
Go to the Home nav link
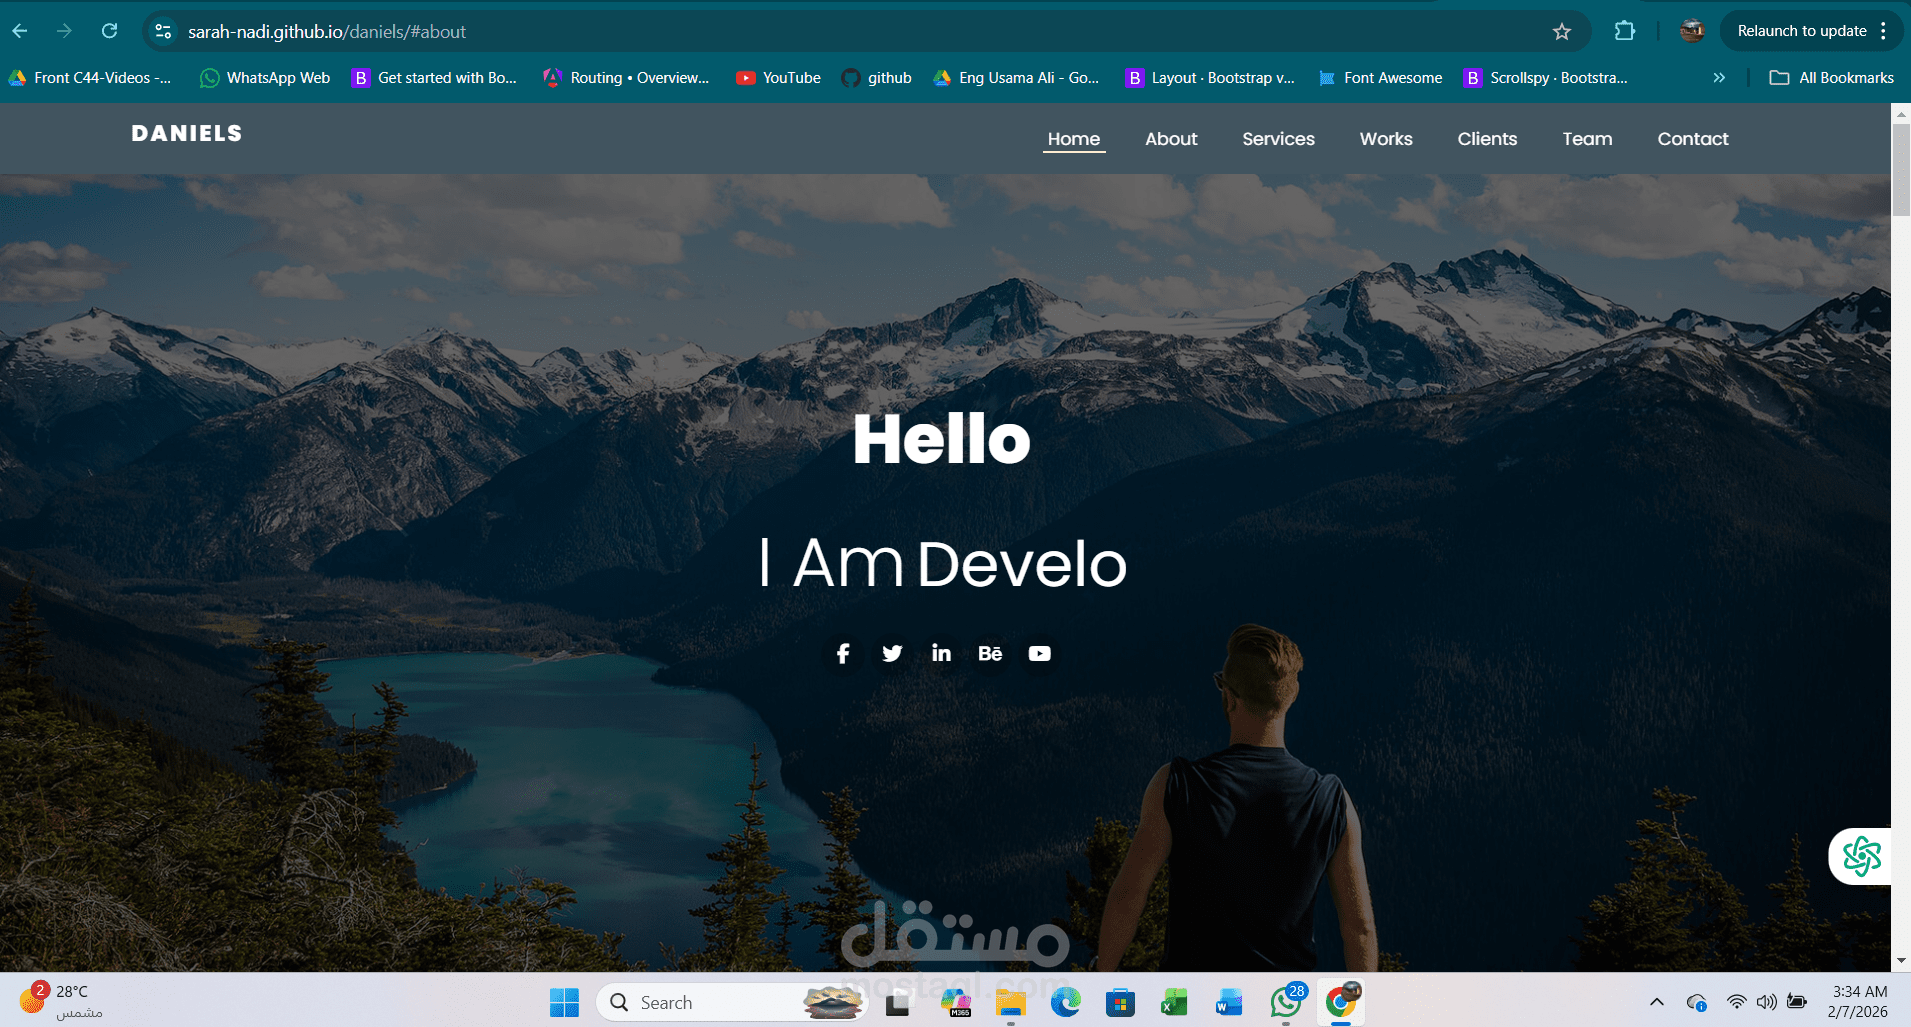click(1074, 139)
